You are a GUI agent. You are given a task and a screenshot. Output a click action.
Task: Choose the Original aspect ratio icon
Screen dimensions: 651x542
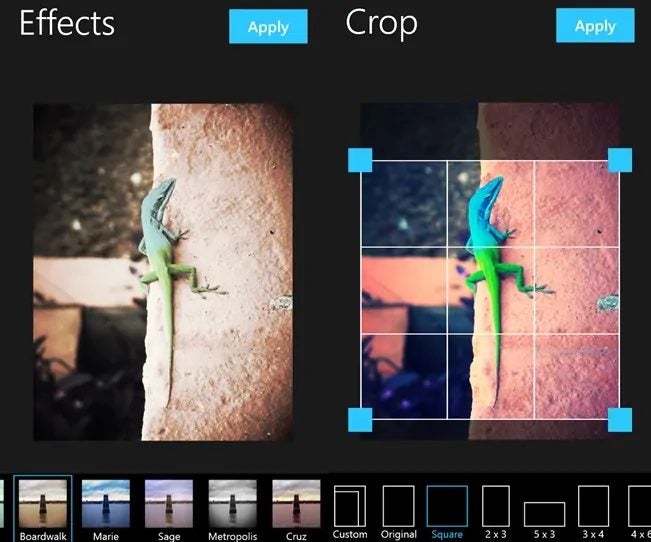click(398, 506)
